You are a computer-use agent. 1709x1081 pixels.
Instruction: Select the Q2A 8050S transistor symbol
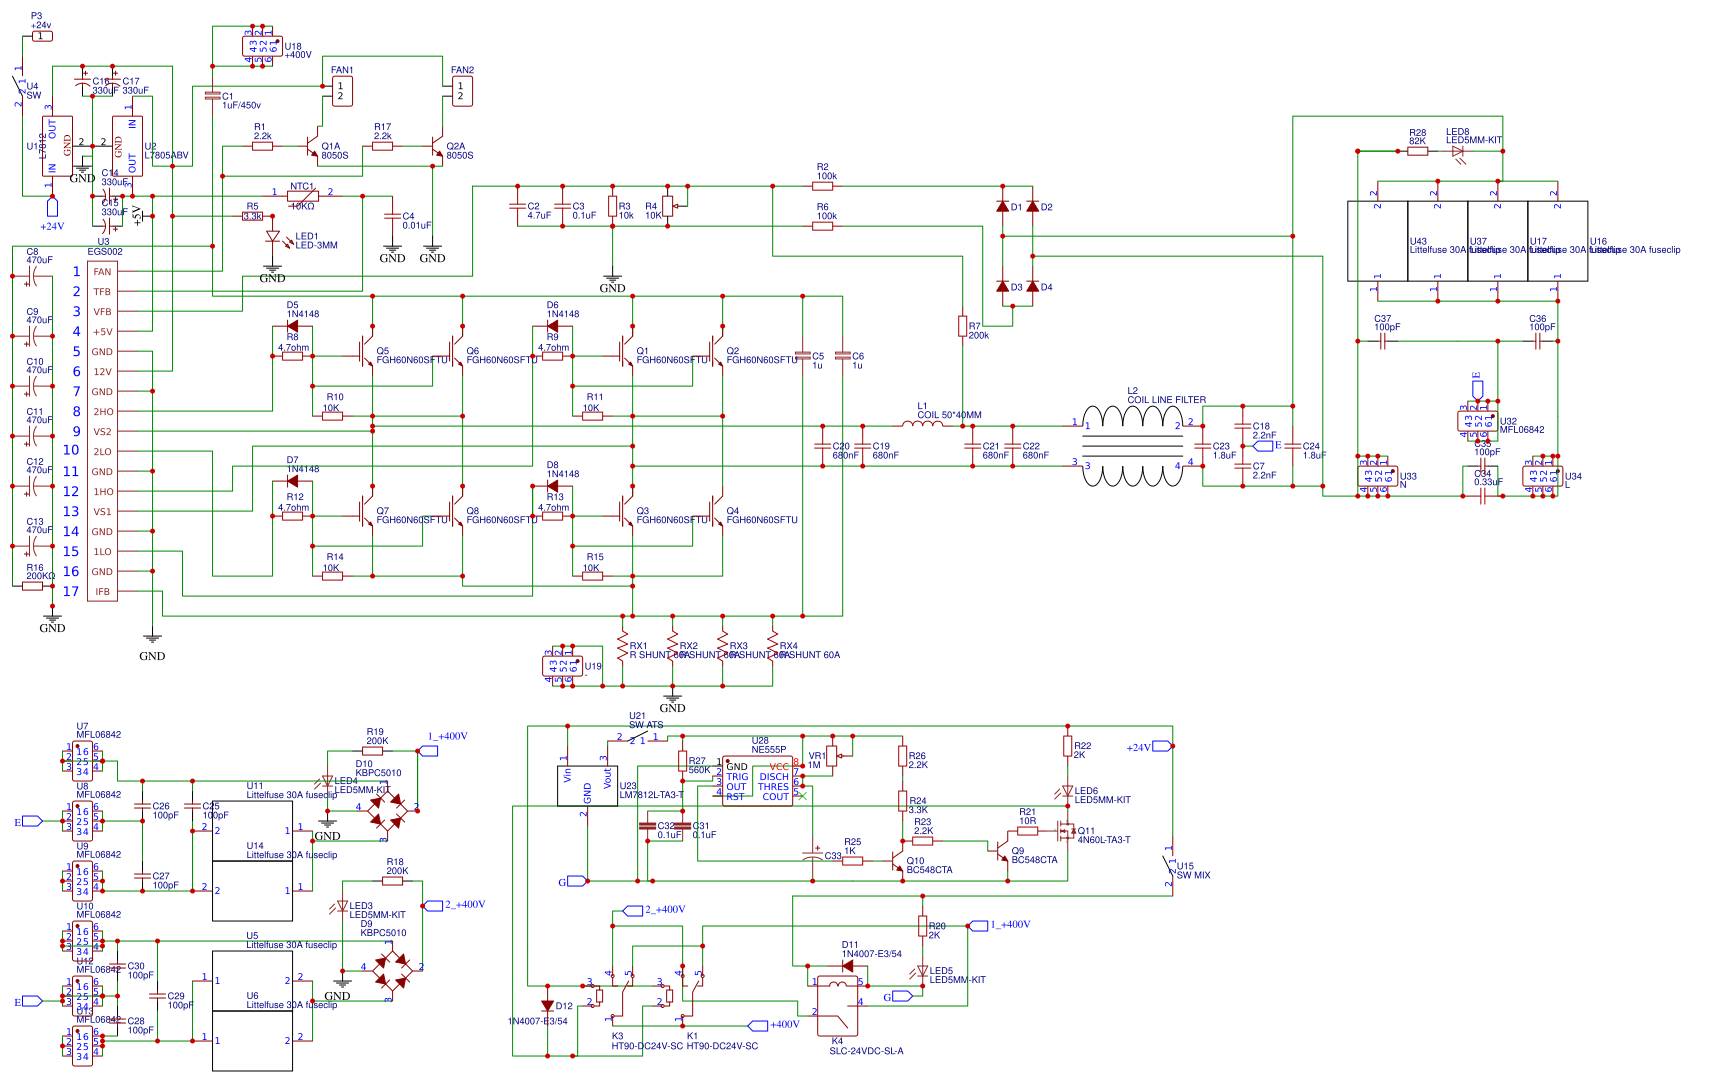click(435, 146)
